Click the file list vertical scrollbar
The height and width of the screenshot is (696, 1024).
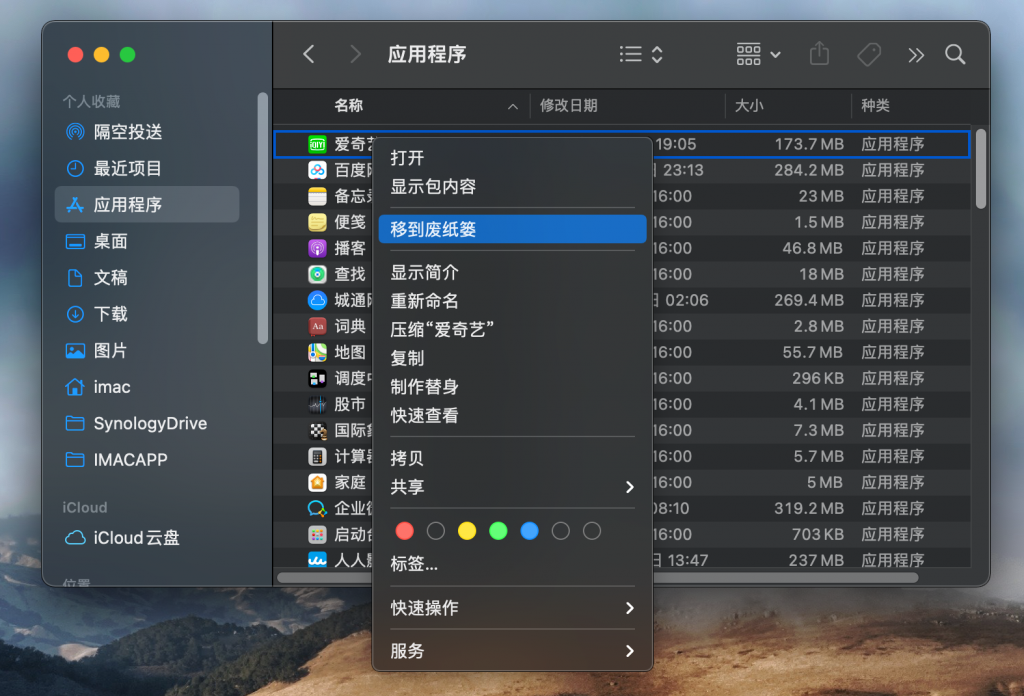980,168
